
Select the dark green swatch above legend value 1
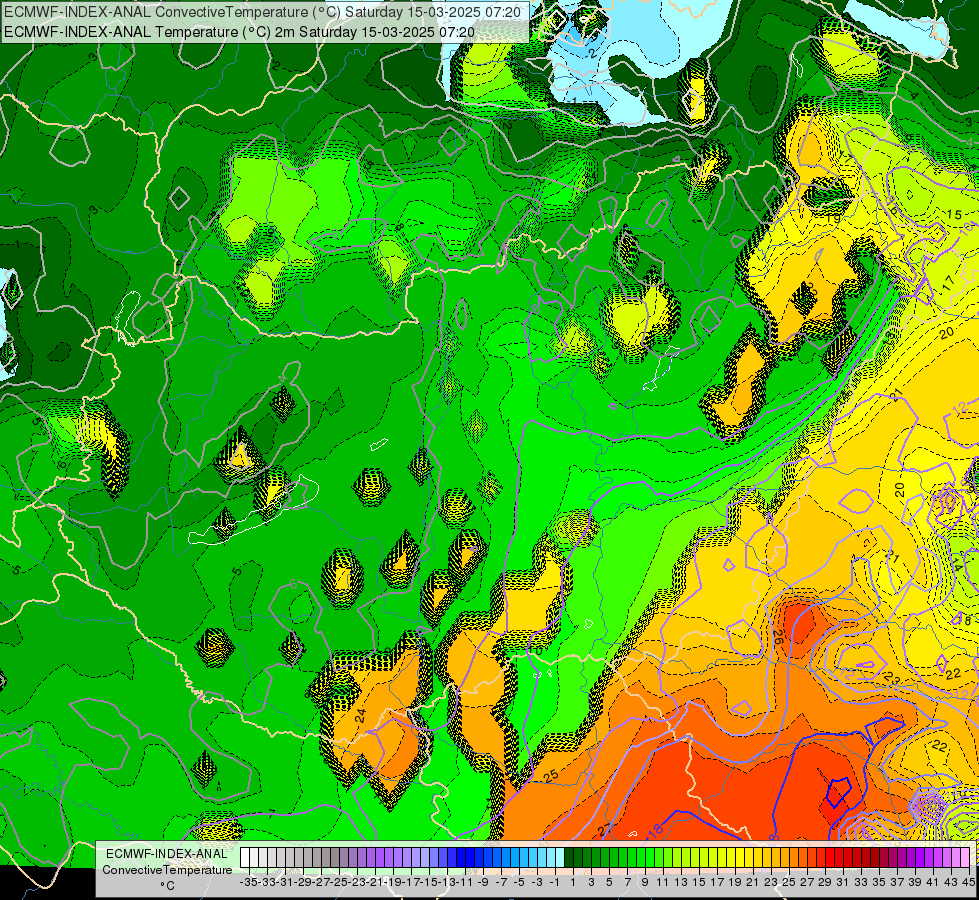pyautogui.click(x=569, y=857)
